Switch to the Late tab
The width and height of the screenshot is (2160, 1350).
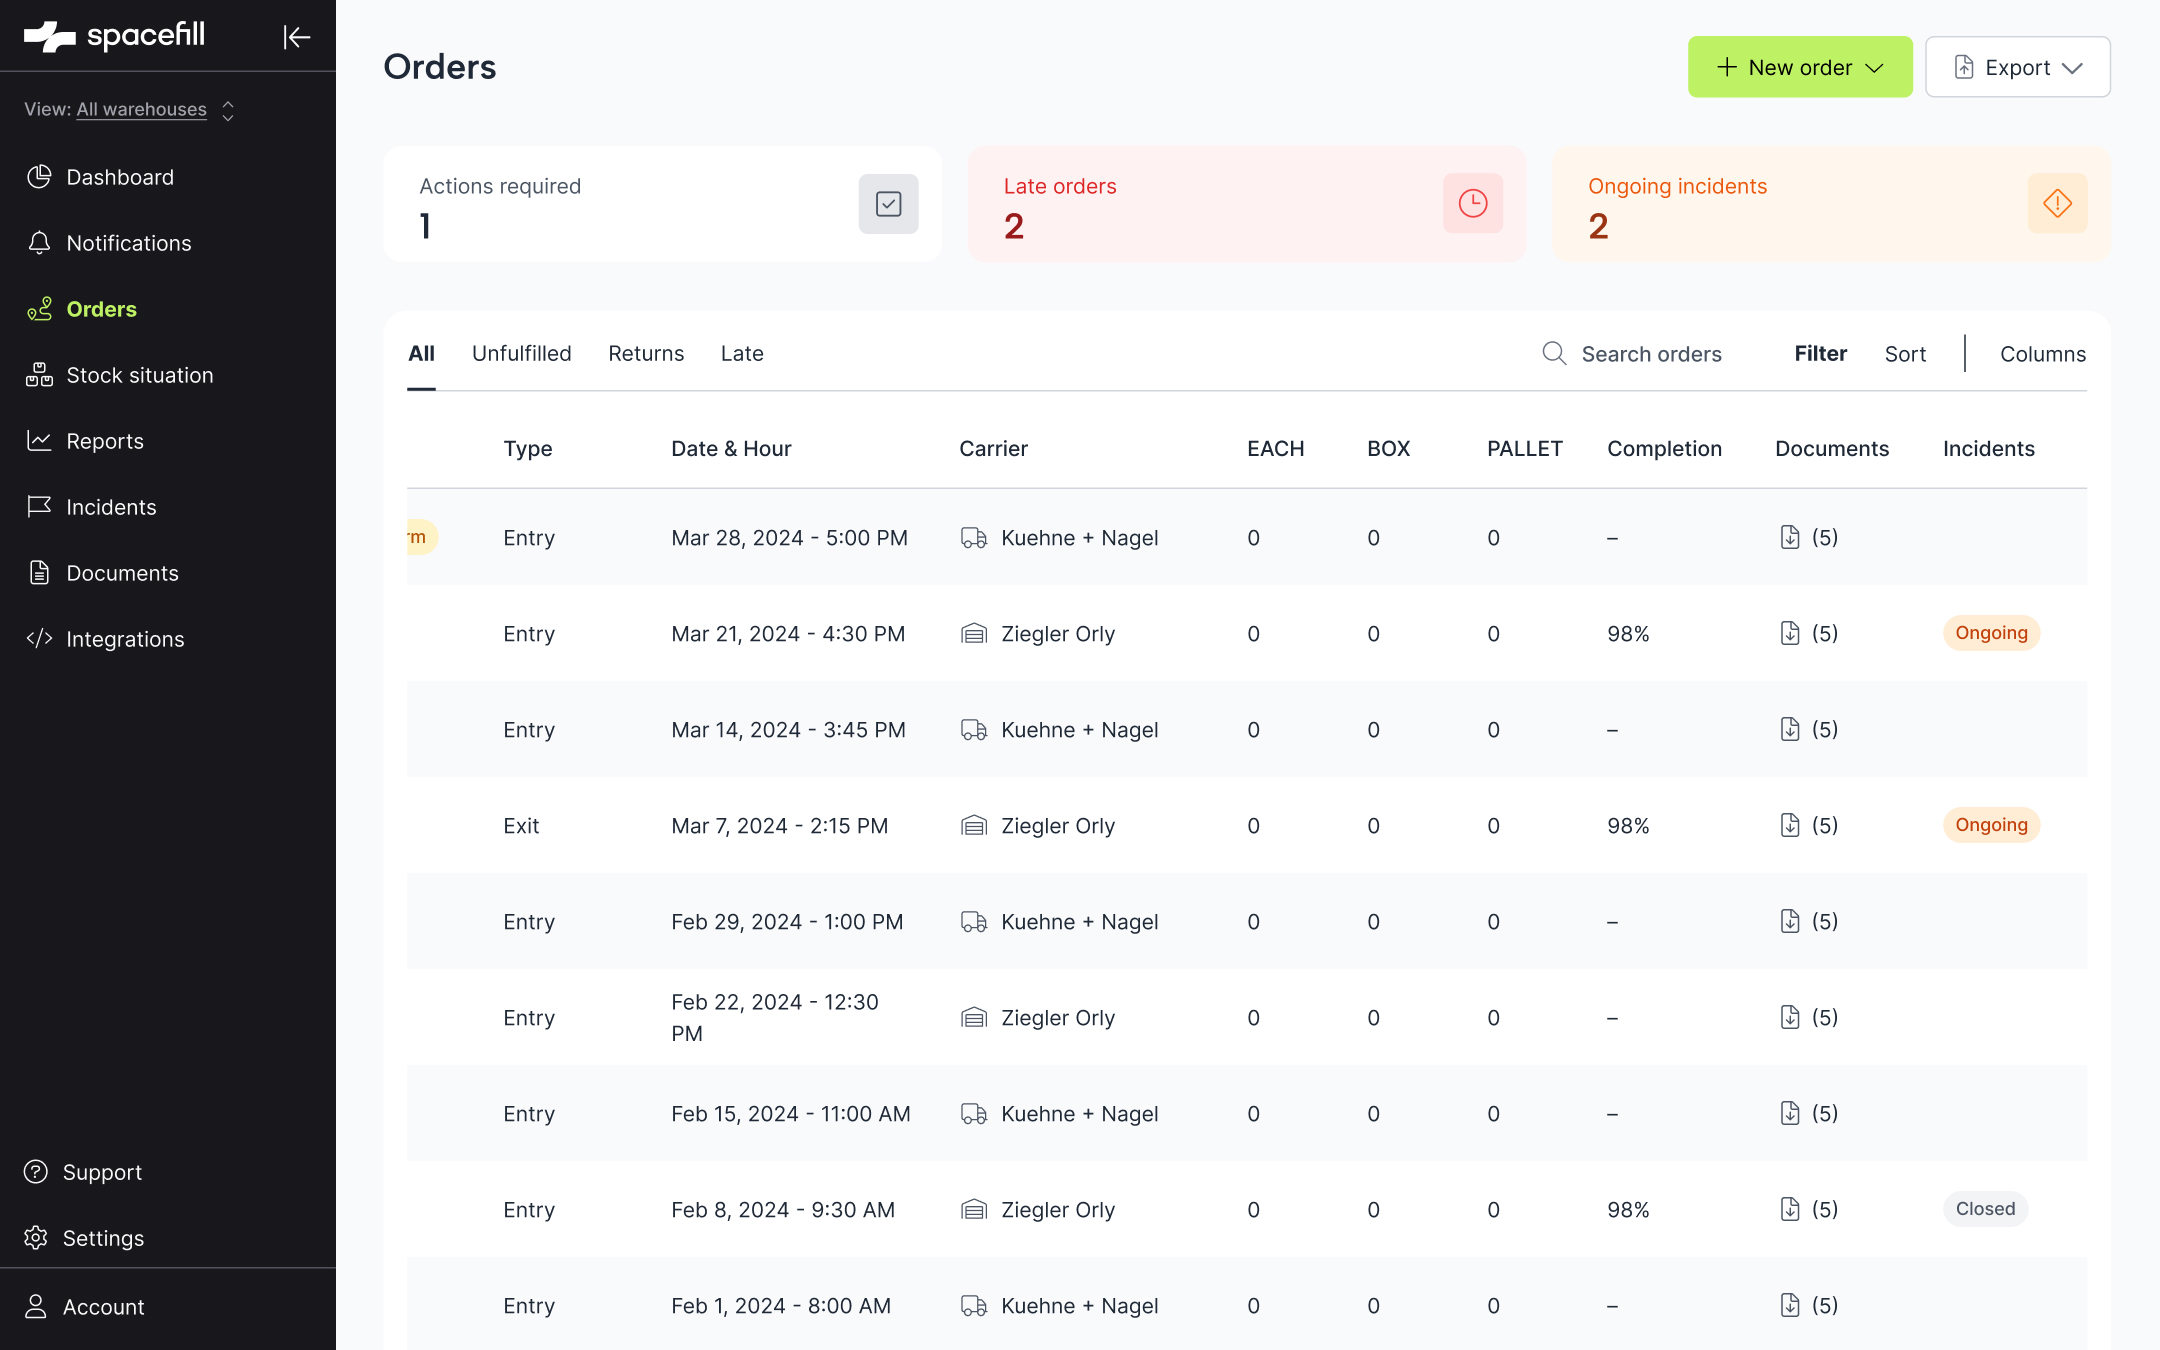coord(742,354)
